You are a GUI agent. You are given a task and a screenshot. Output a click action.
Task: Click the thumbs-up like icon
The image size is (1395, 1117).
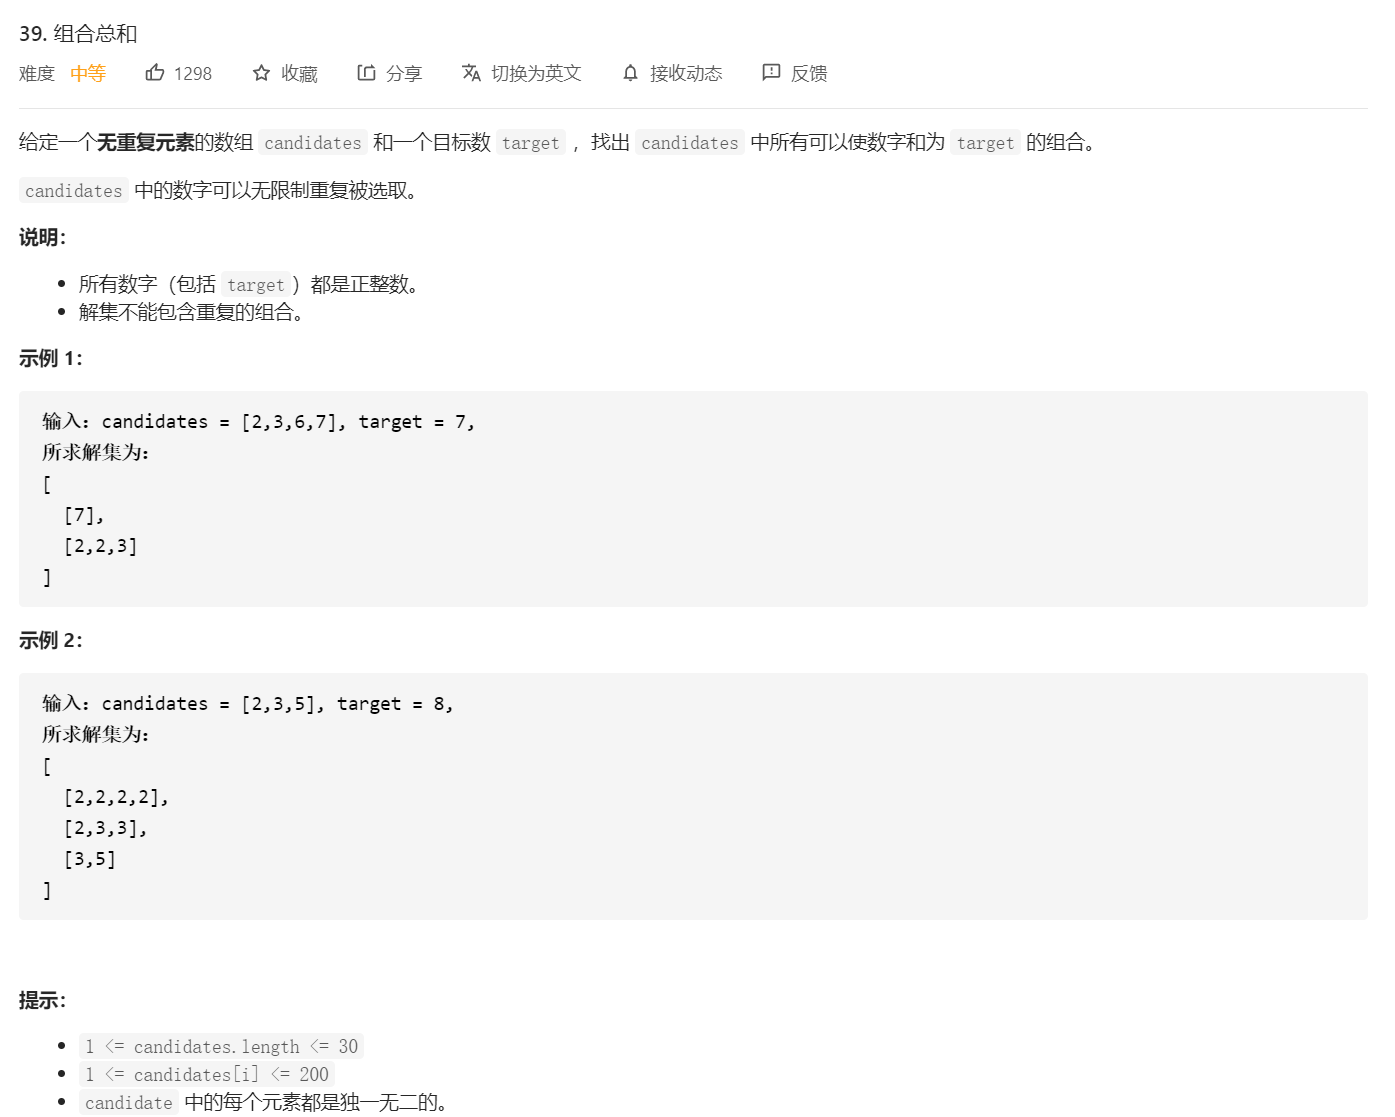[x=155, y=73]
